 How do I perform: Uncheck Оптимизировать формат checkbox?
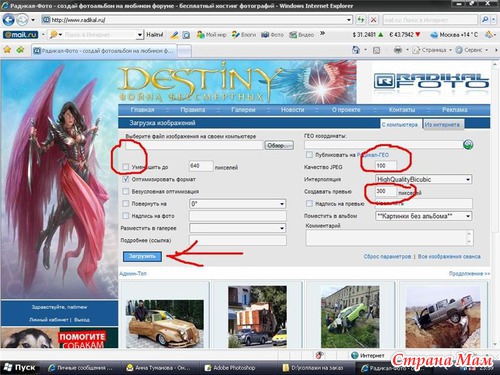pyautogui.click(x=126, y=179)
